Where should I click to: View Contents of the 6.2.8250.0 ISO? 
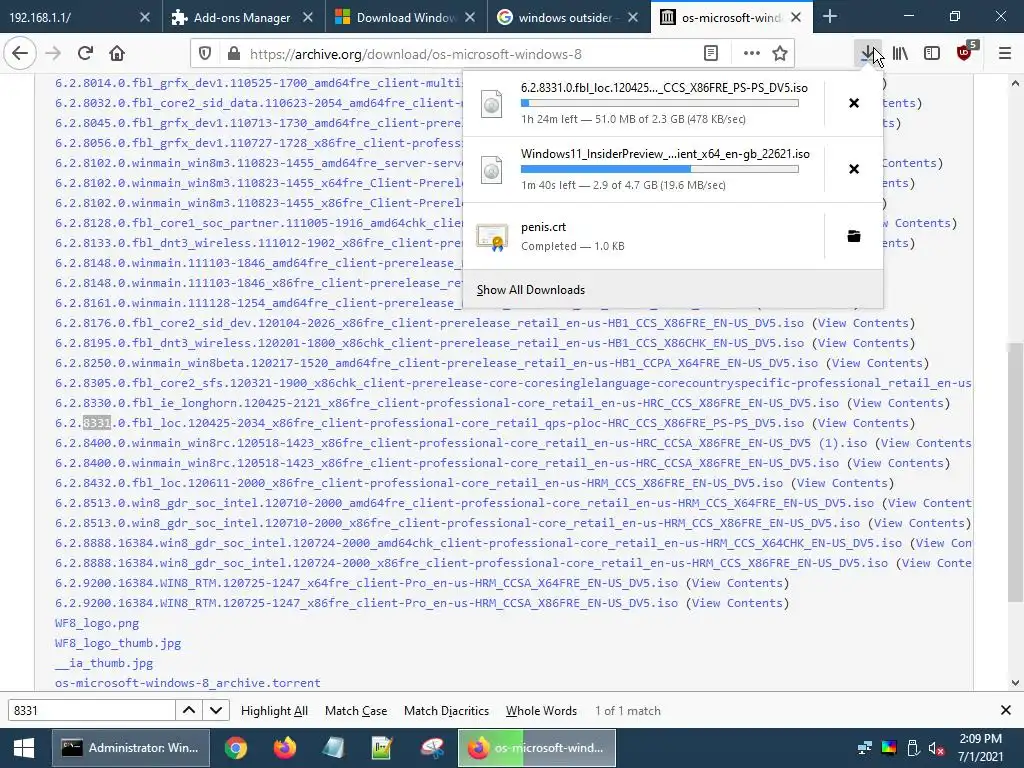(x=877, y=363)
